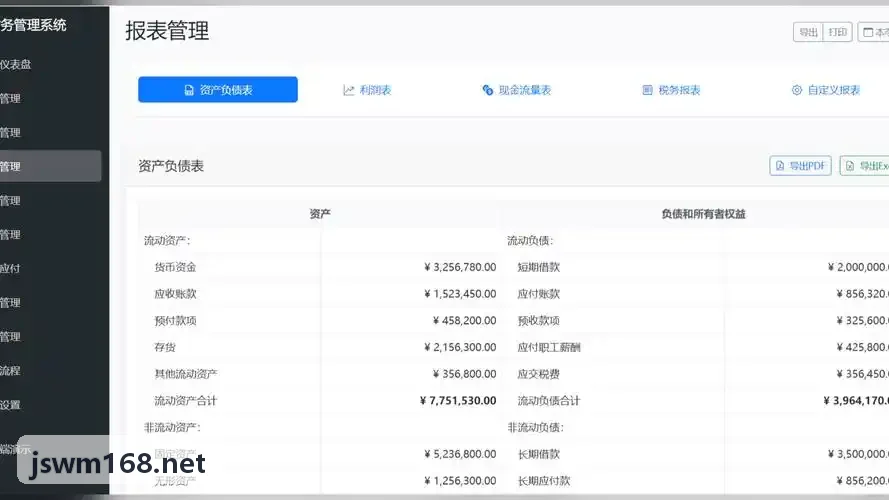Select the 货币资金 row label

click(175, 267)
